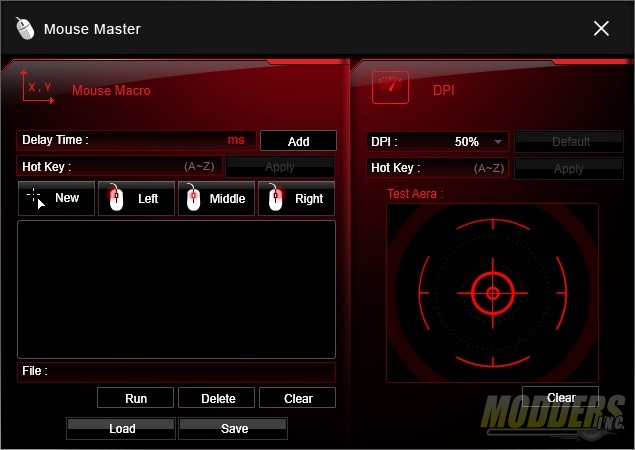The width and height of the screenshot is (635, 450).
Task: Load a macro file
Action: (x=121, y=429)
